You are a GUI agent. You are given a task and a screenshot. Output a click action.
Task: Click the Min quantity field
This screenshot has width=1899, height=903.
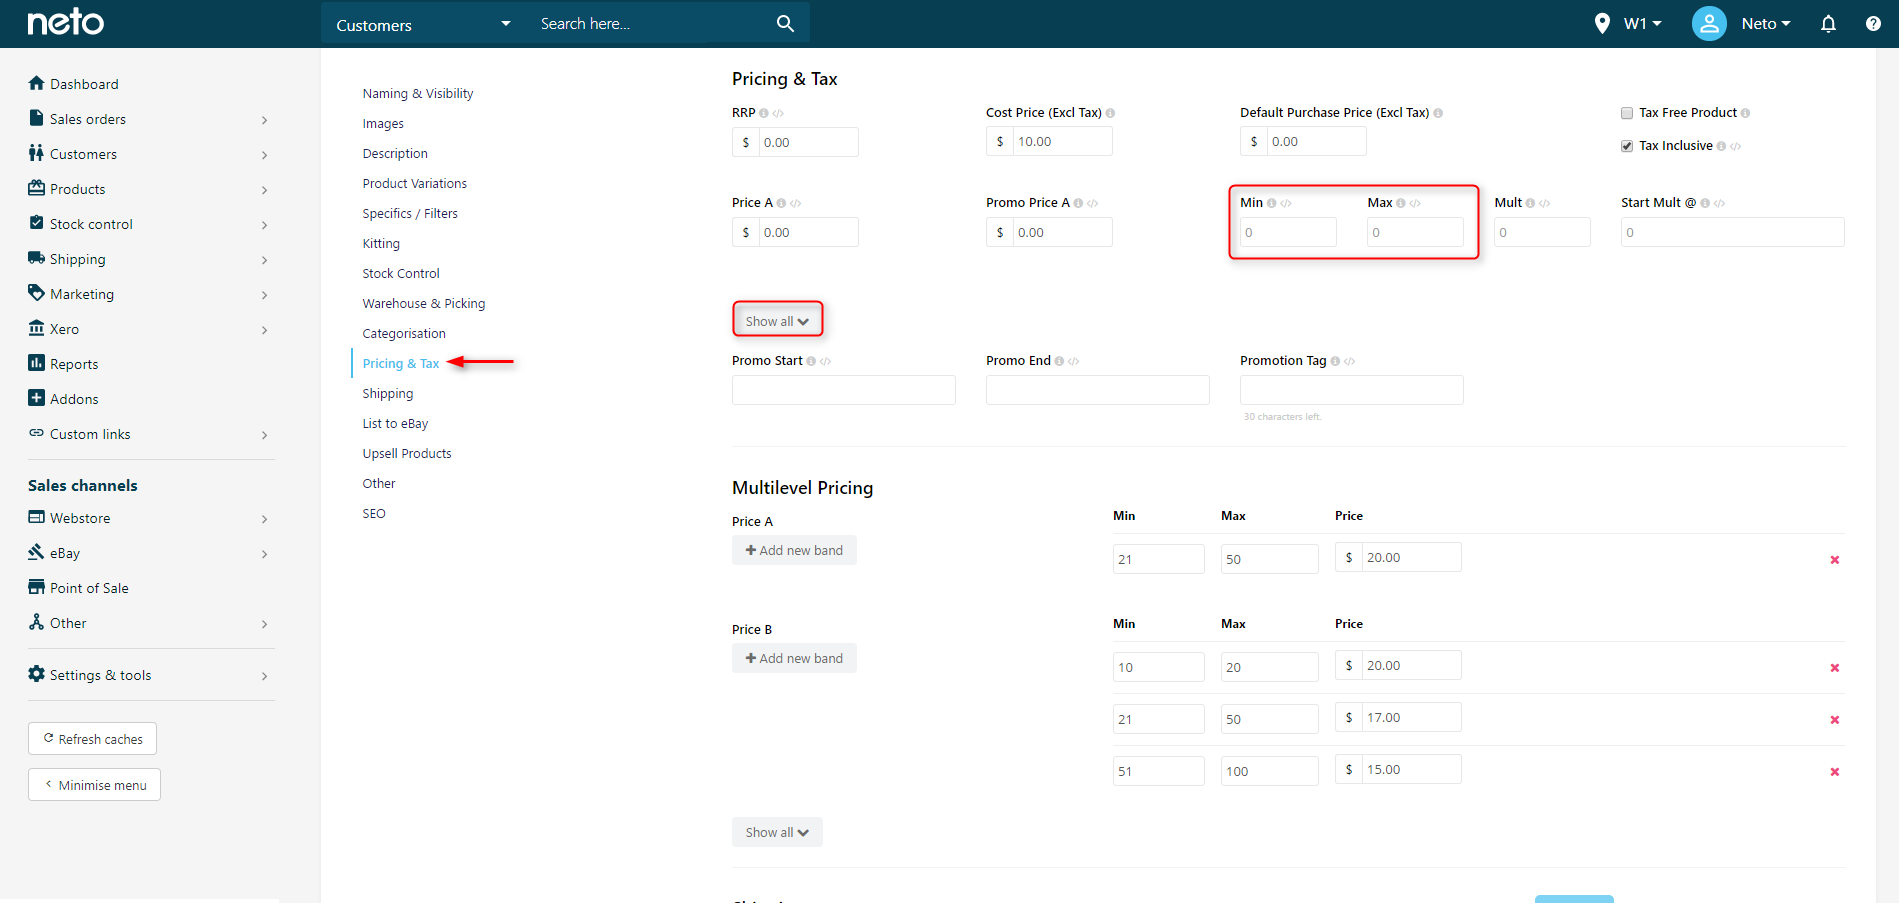1288,232
